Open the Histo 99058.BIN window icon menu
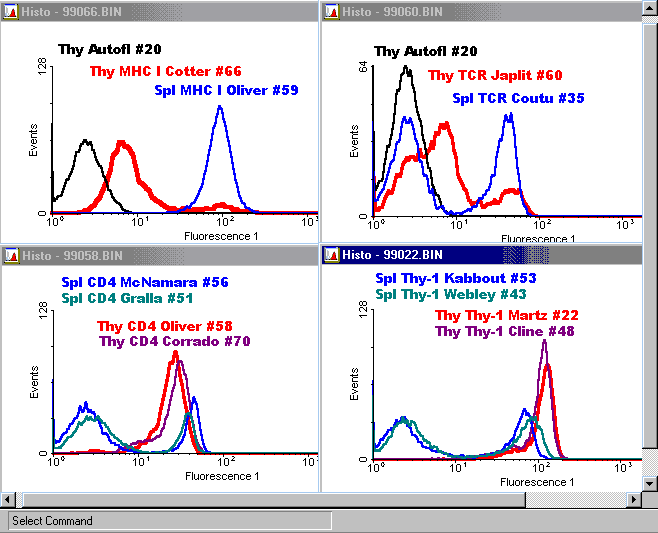 11,255
